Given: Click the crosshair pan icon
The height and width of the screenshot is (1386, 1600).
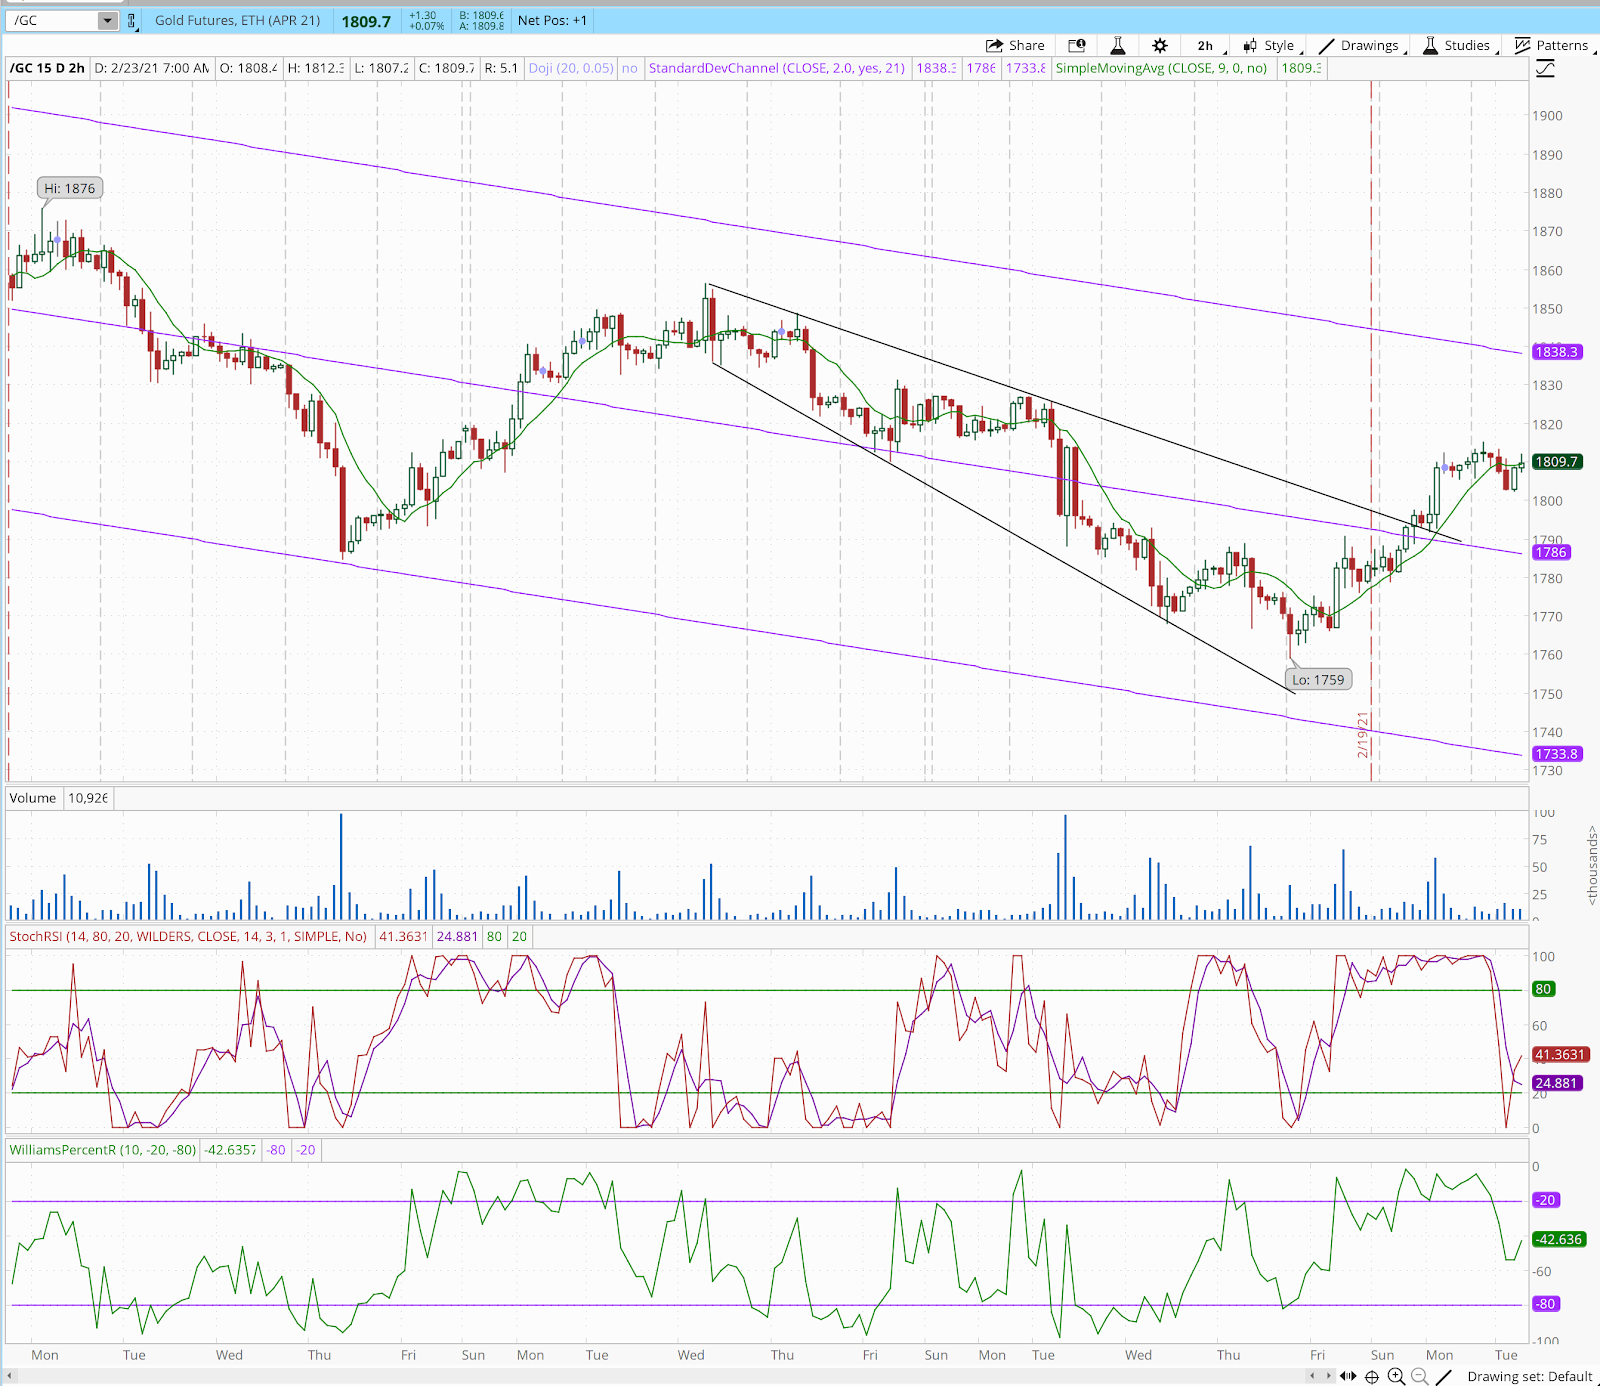Looking at the screenshot, I should (1372, 1377).
